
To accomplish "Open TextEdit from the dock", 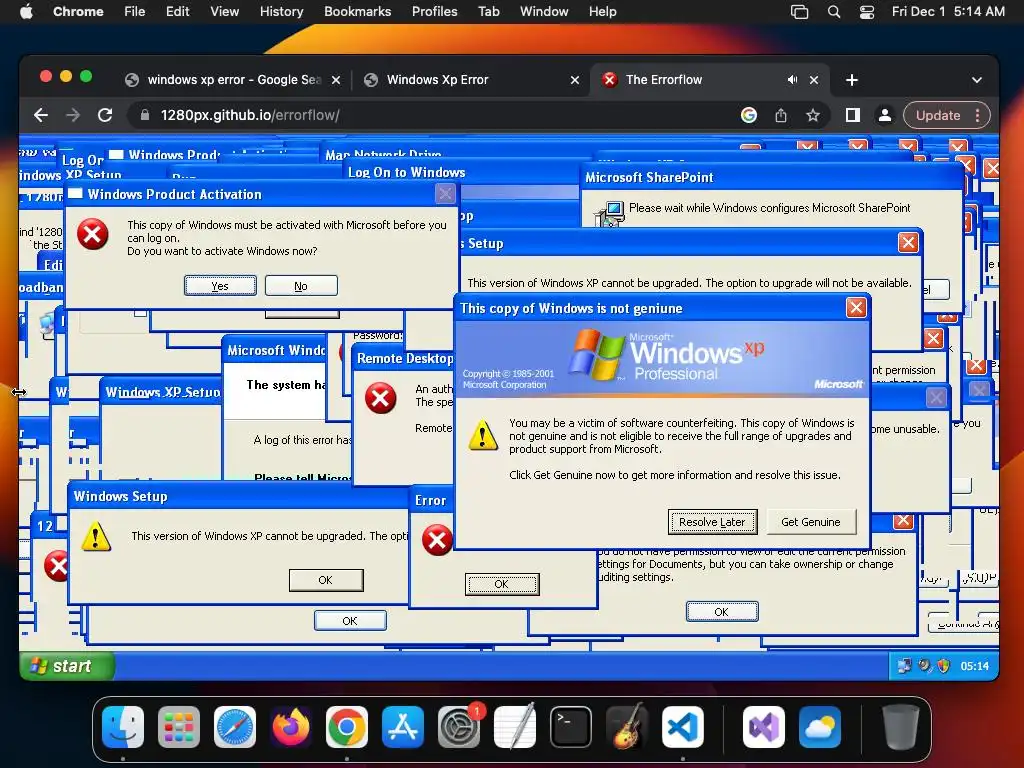I will [515, 727].
